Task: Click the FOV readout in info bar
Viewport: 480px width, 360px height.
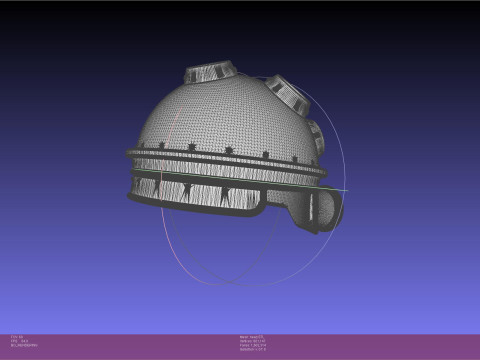Action: (x=17, y=337)
